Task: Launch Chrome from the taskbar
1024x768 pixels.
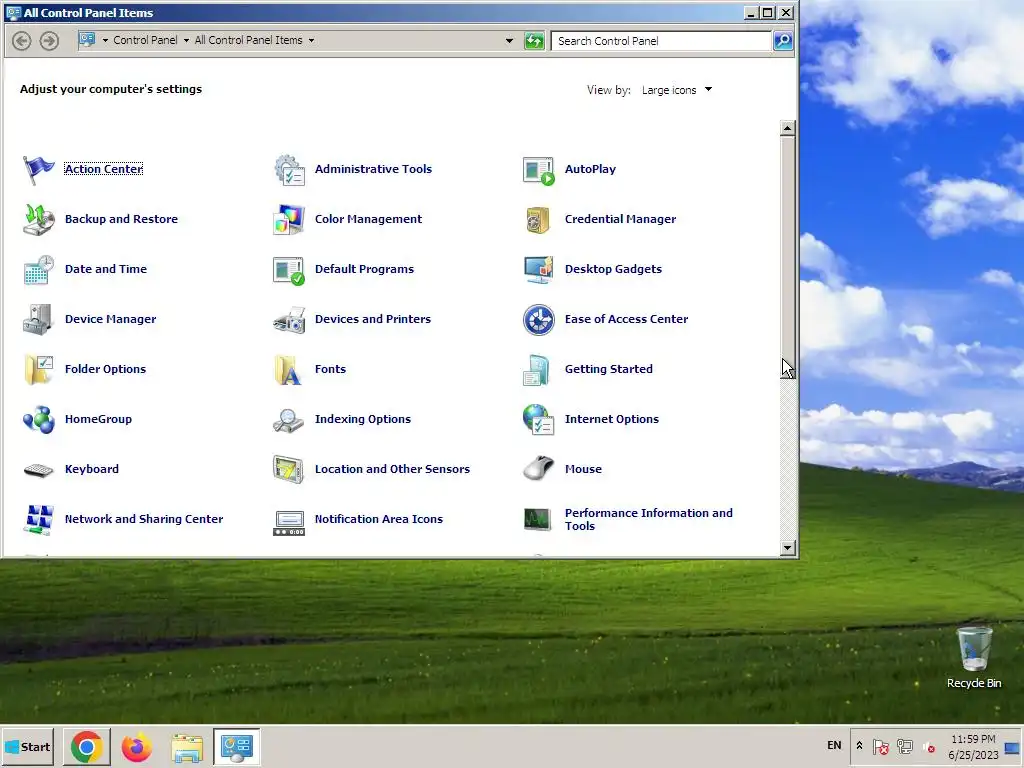Action: click(x=87, y=747)
